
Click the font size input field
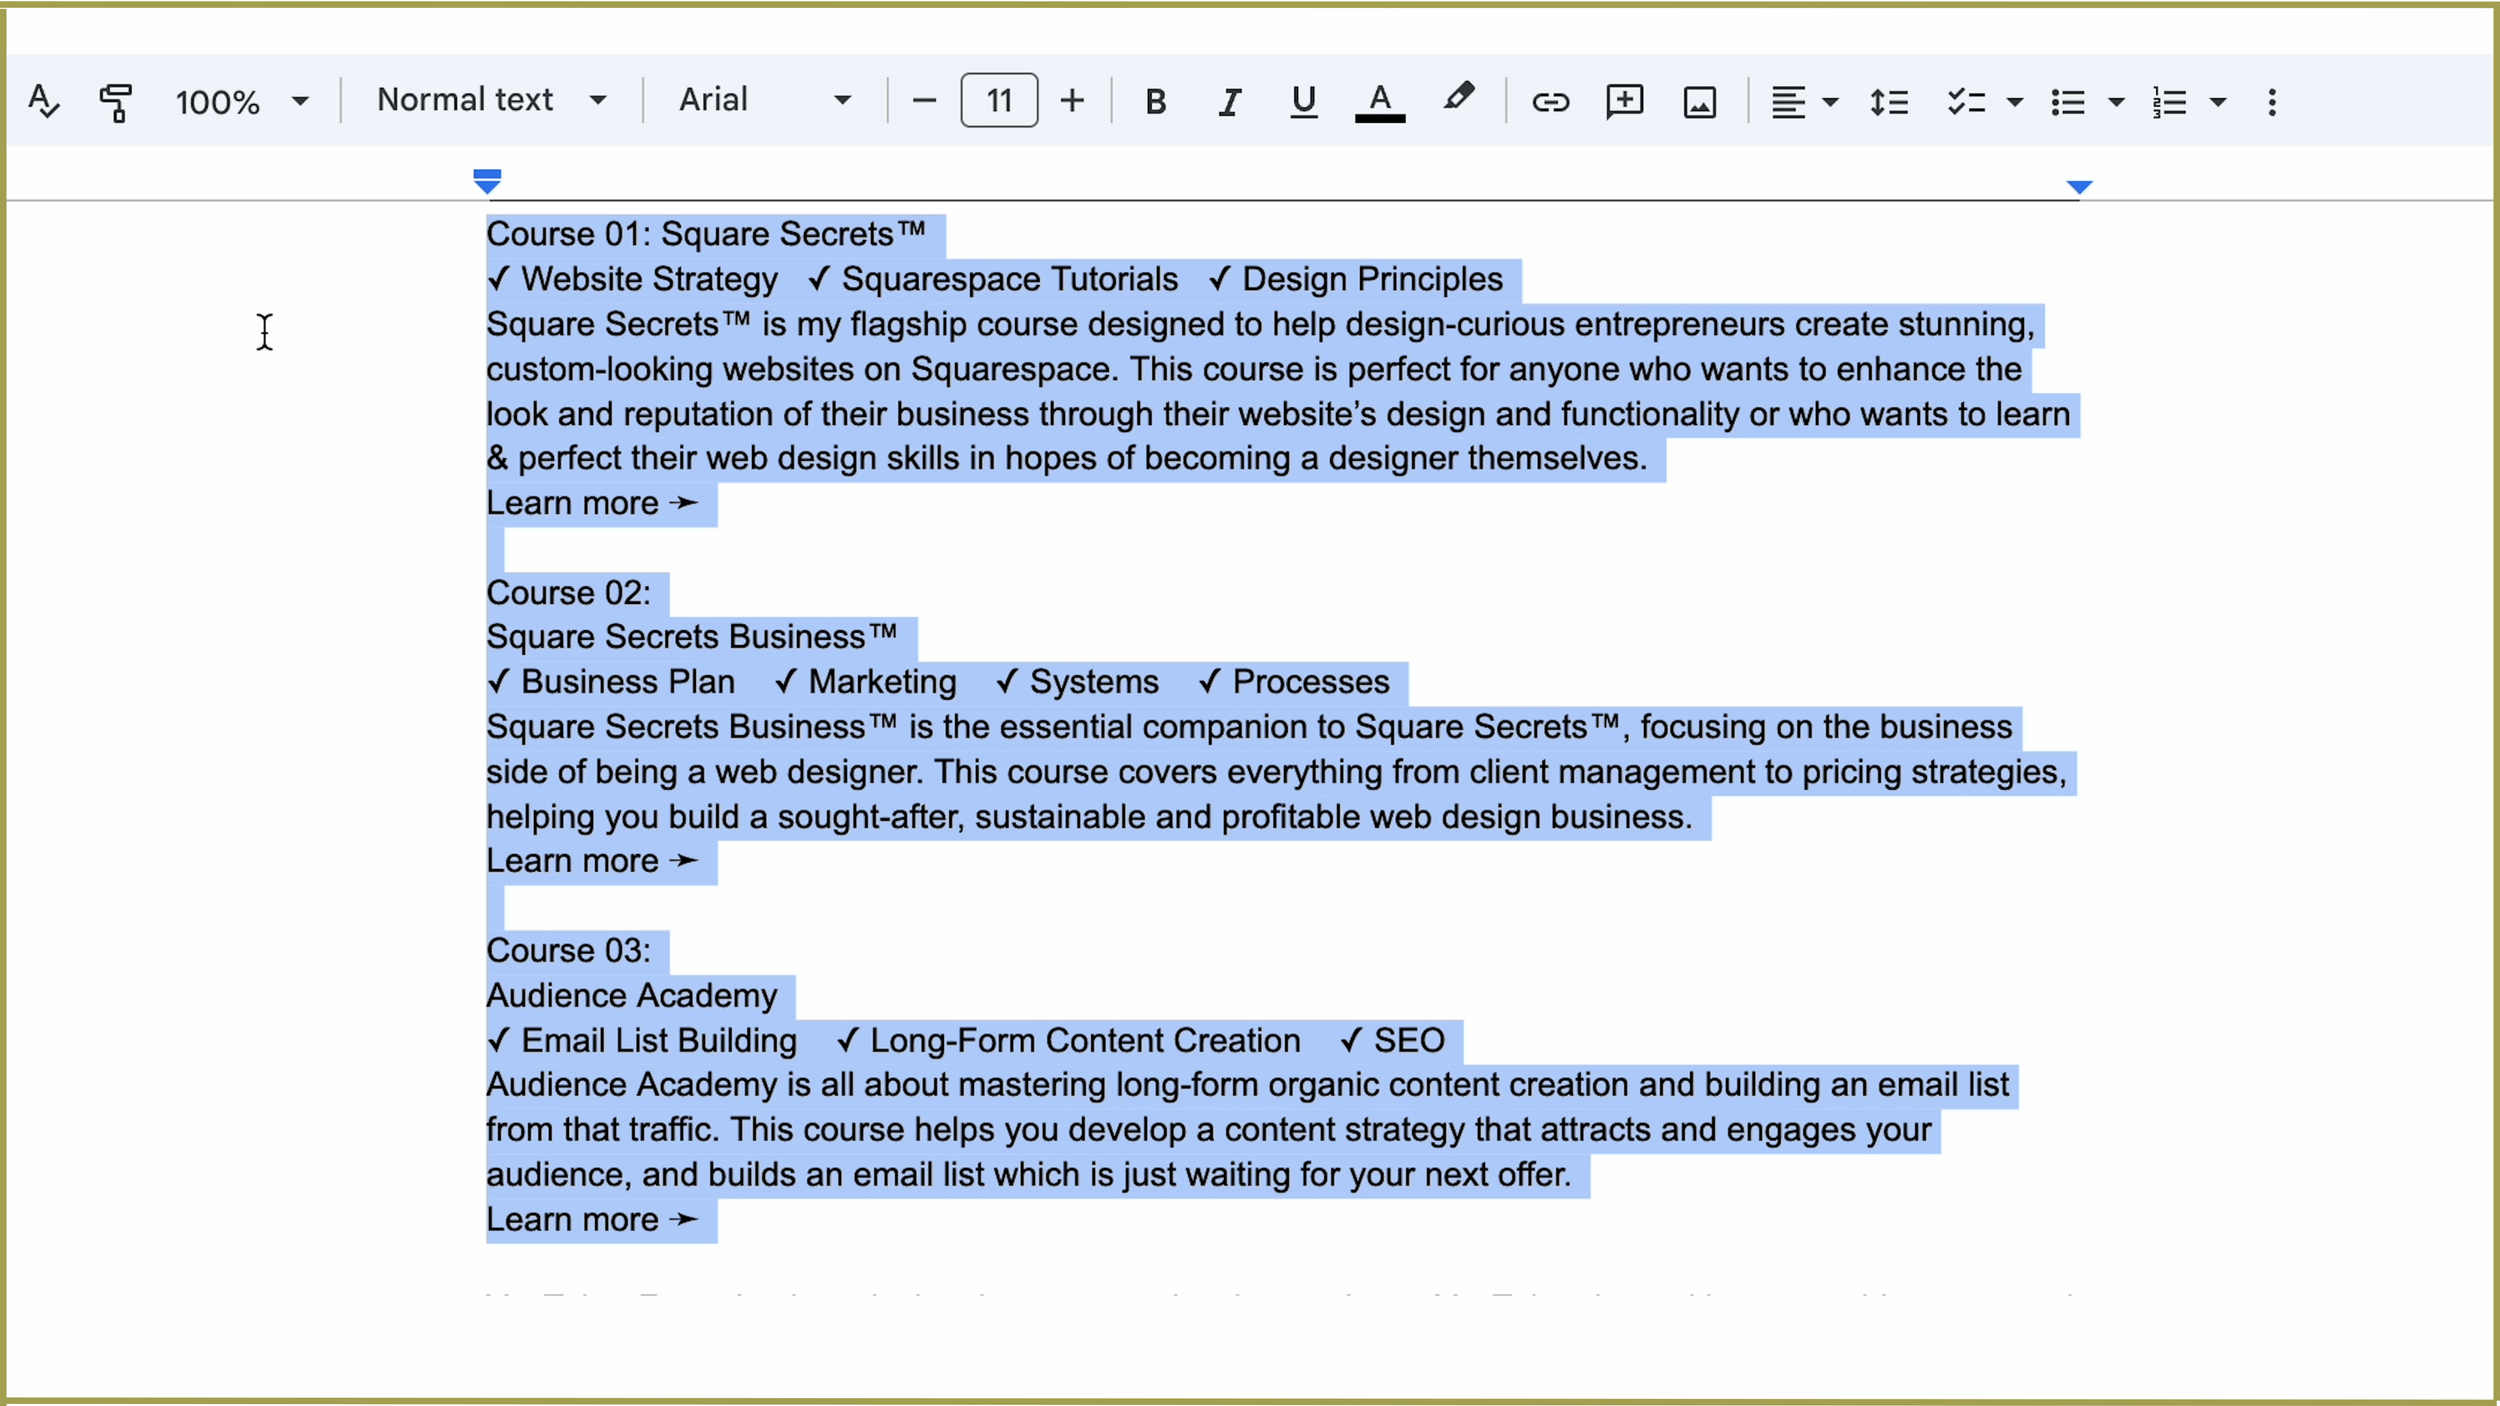997,100
